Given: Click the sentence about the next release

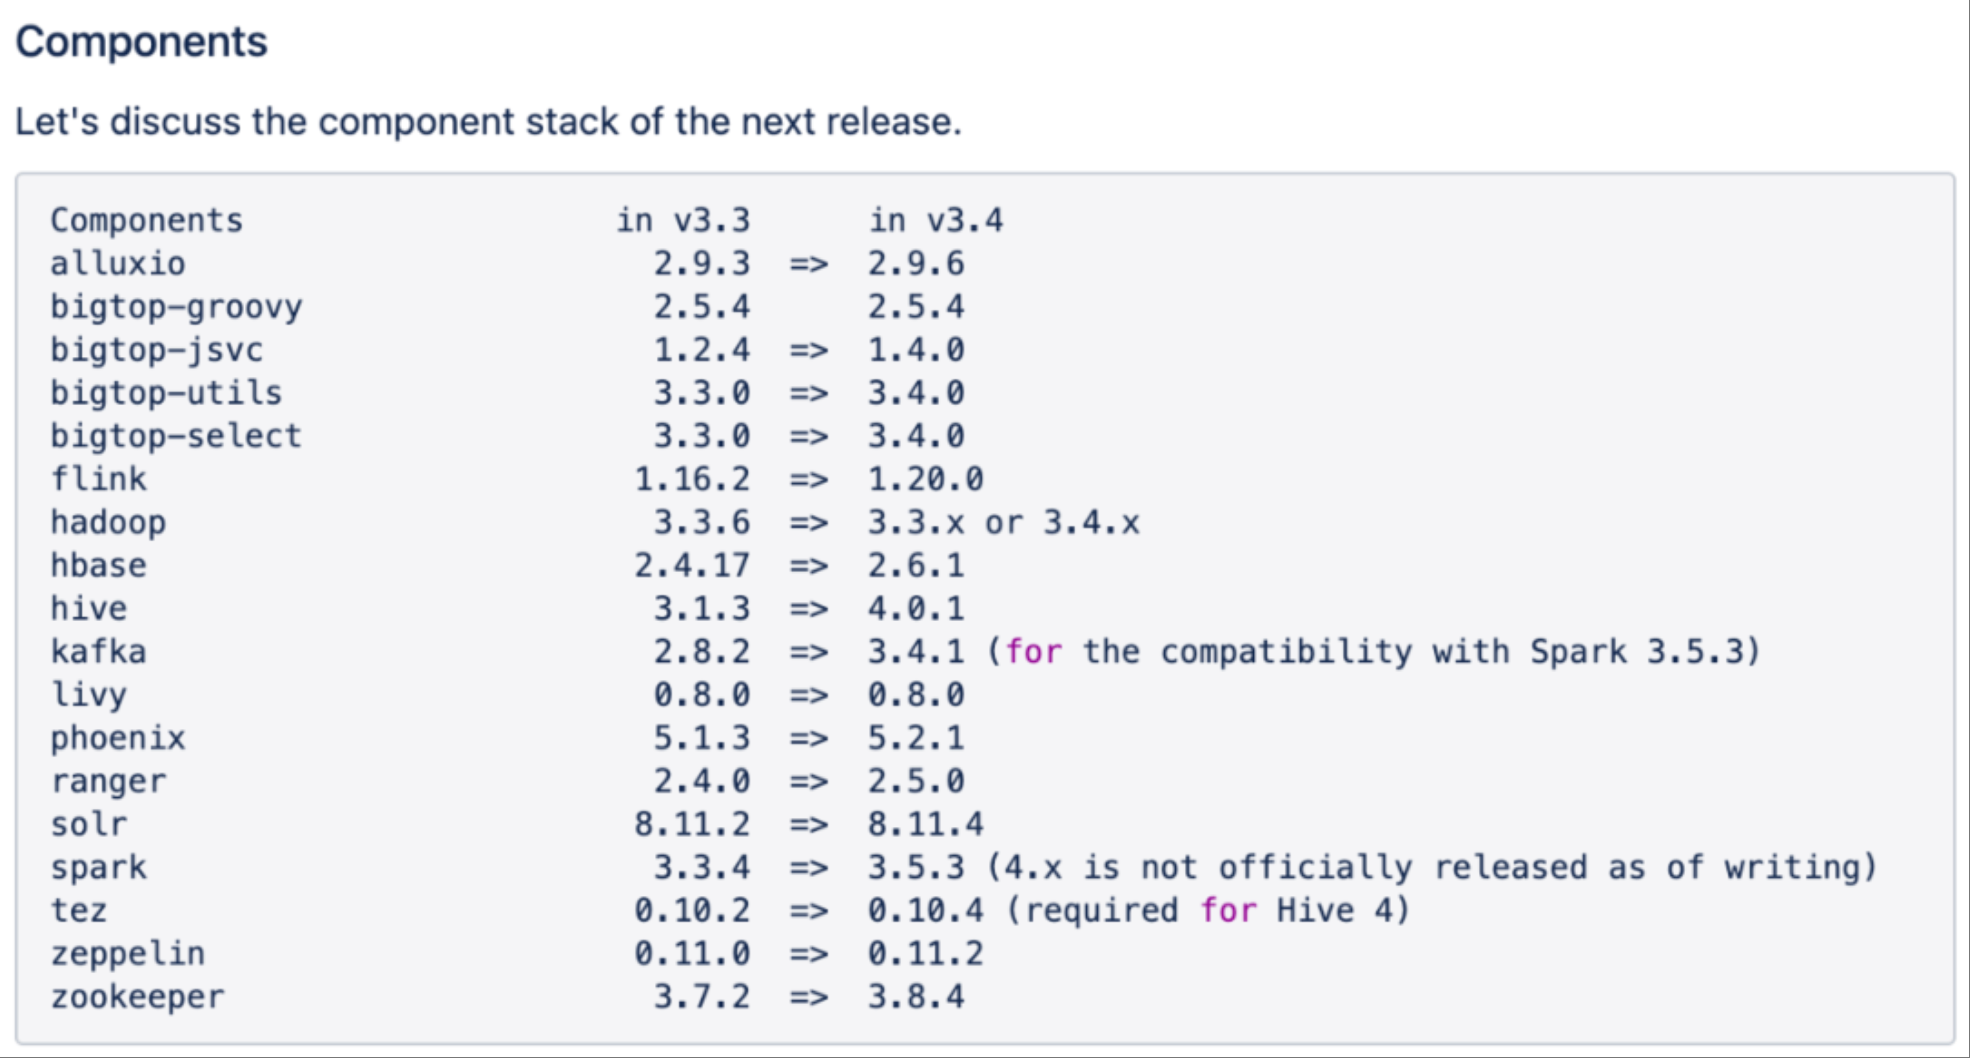Looking at the screenshot, I should [x=488, y=122].
